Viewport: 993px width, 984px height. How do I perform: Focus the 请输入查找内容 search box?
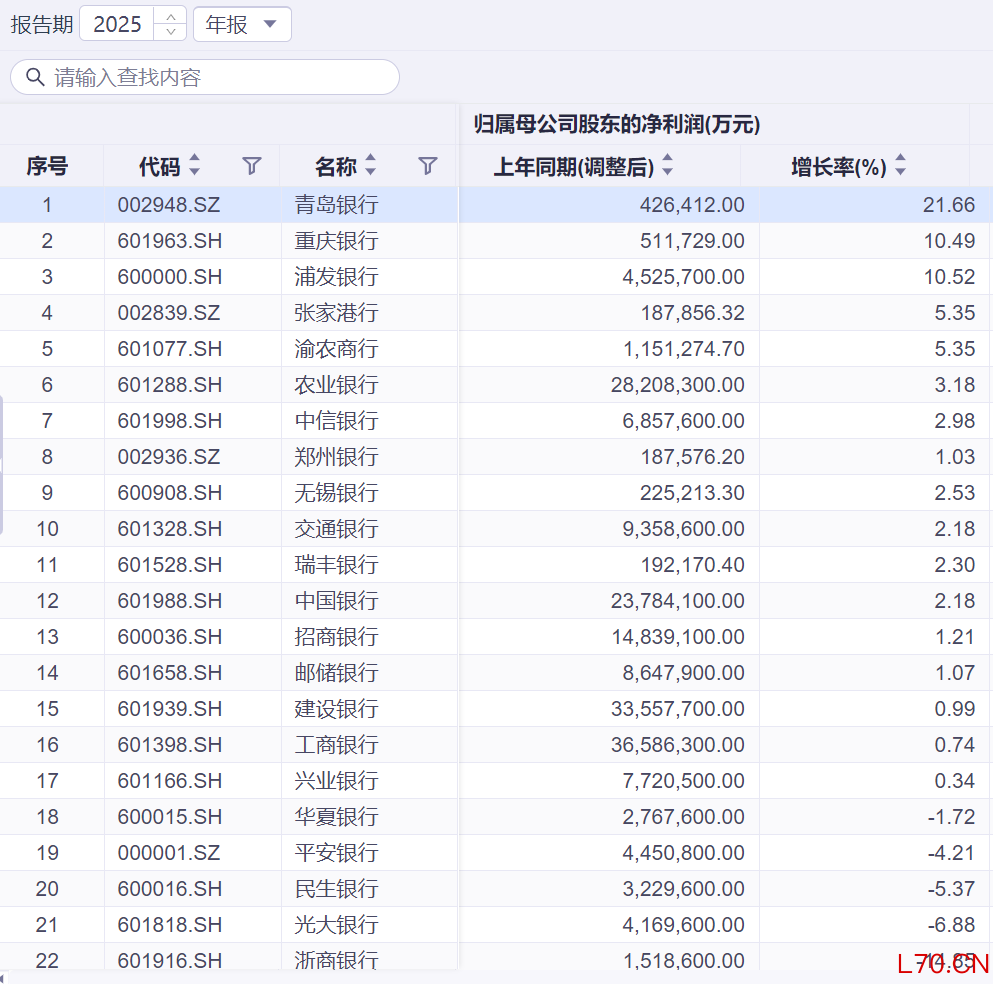[220, 77]
